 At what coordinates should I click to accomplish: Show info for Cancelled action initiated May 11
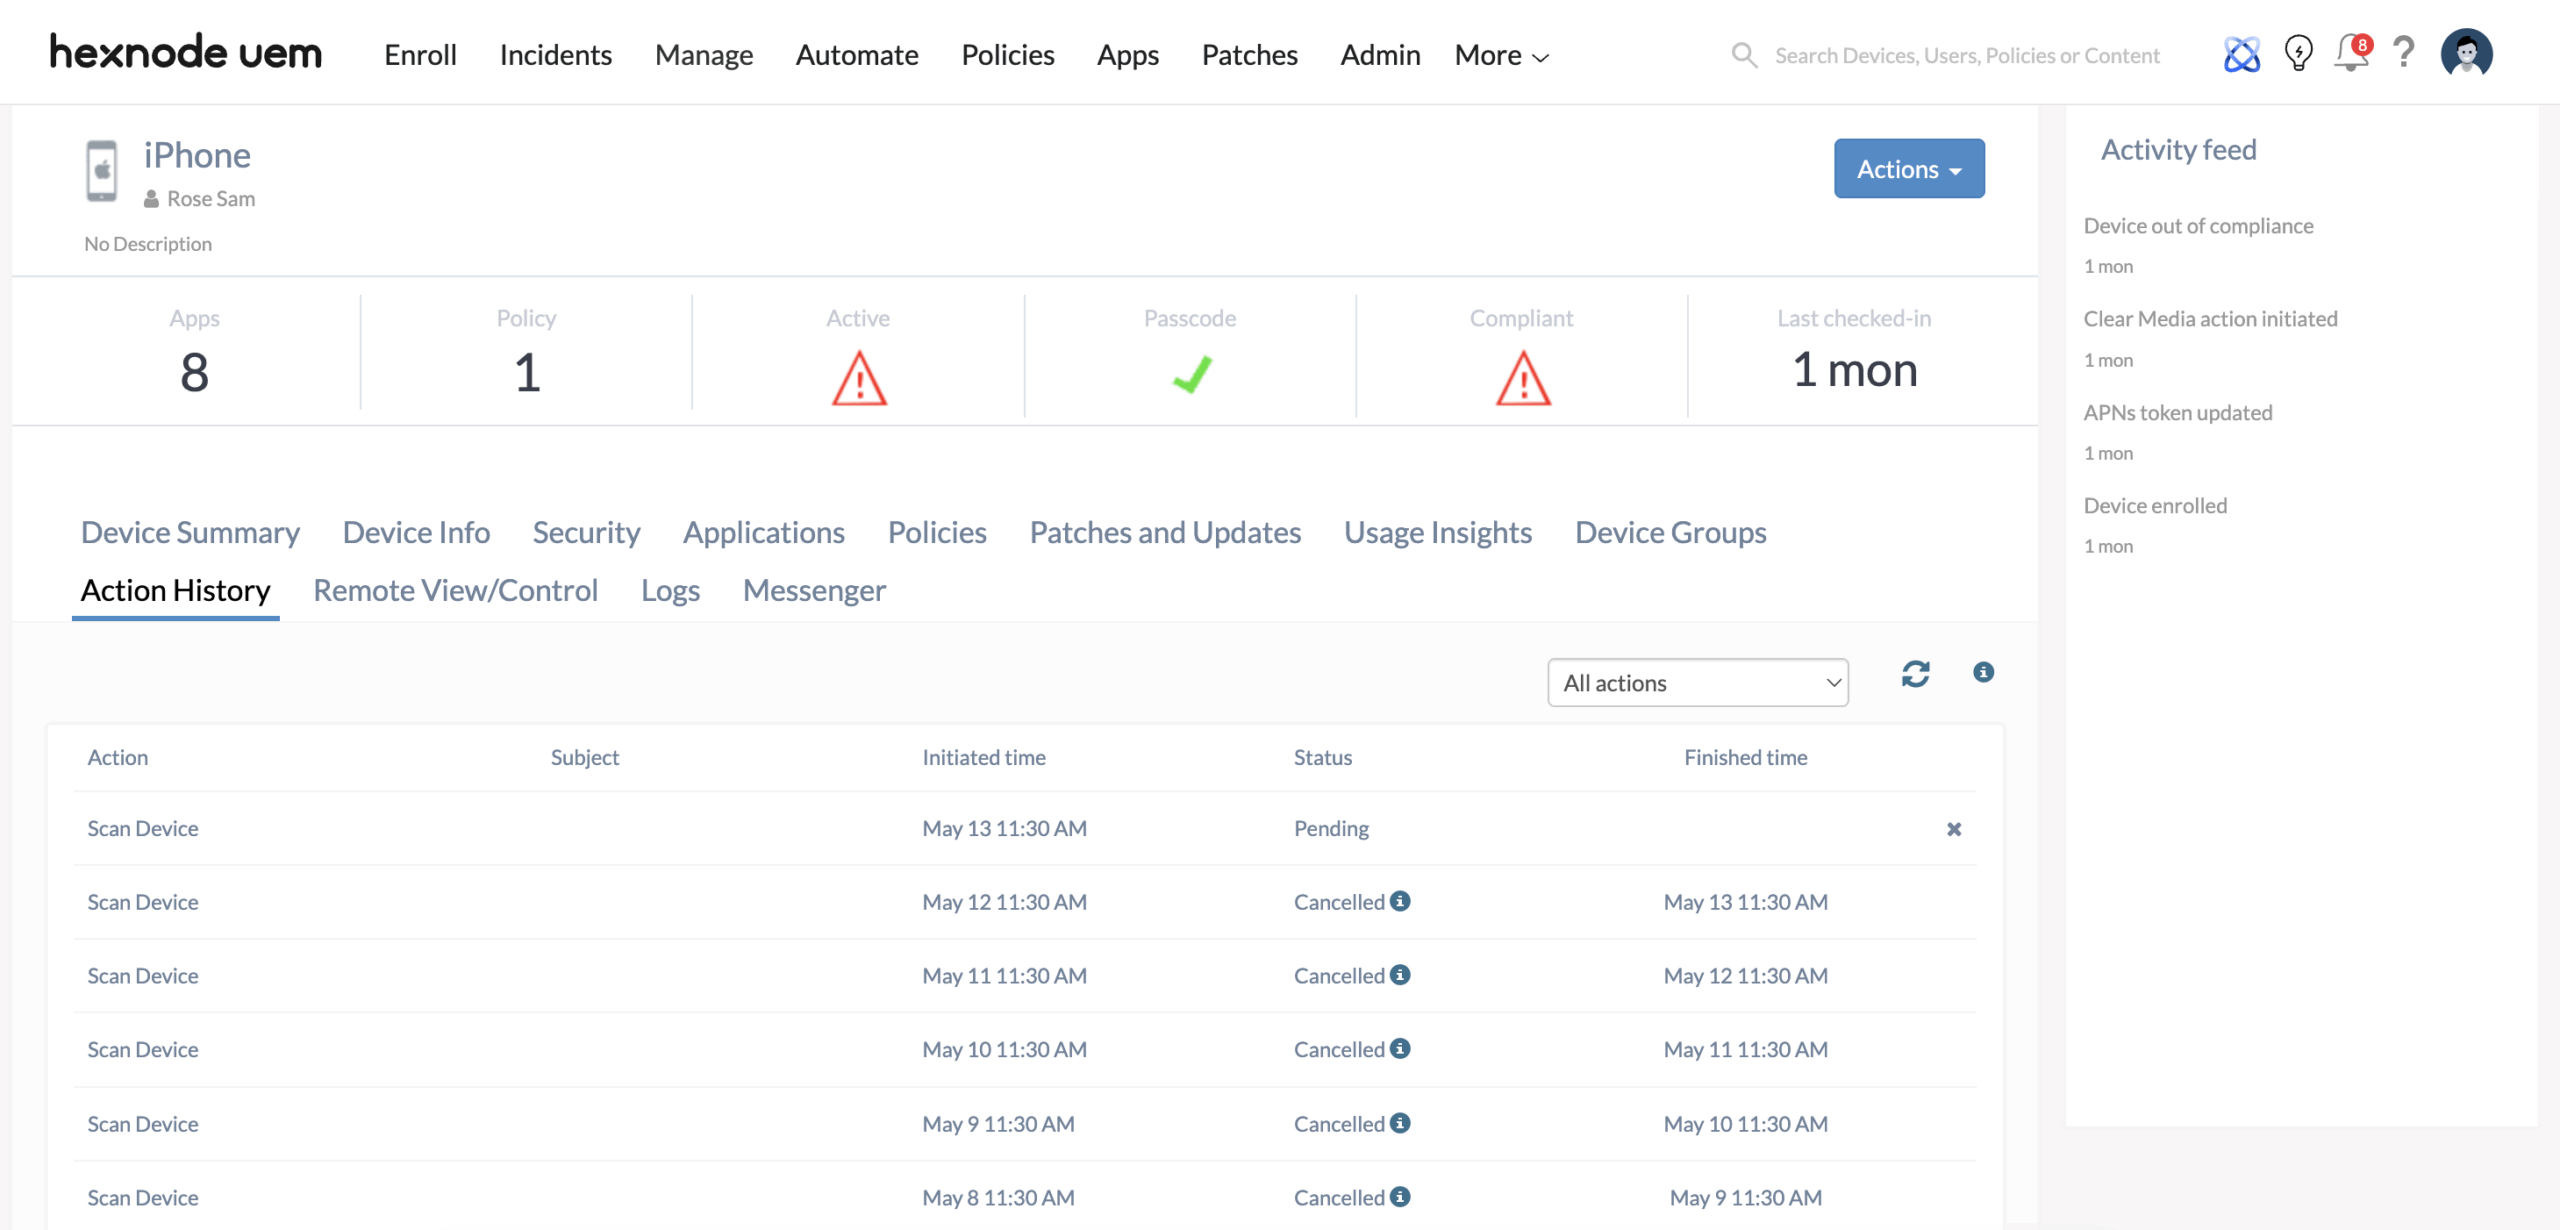tap(1400, 975)
